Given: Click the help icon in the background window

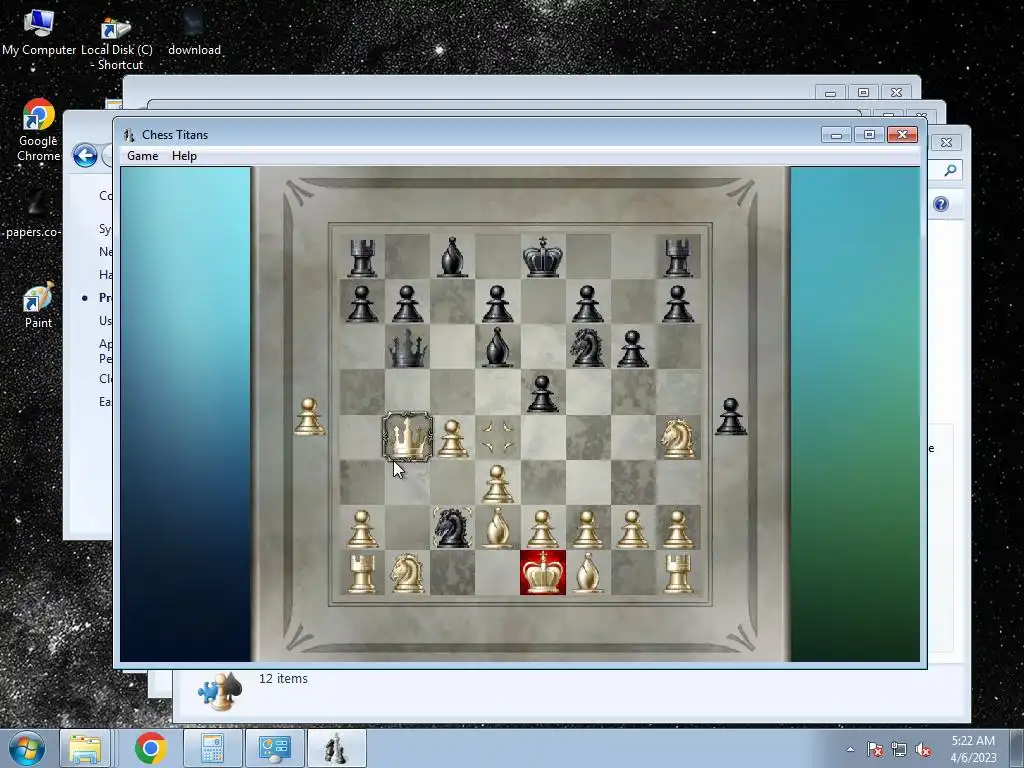Looking at the screenshot, I should coord(940,204).
